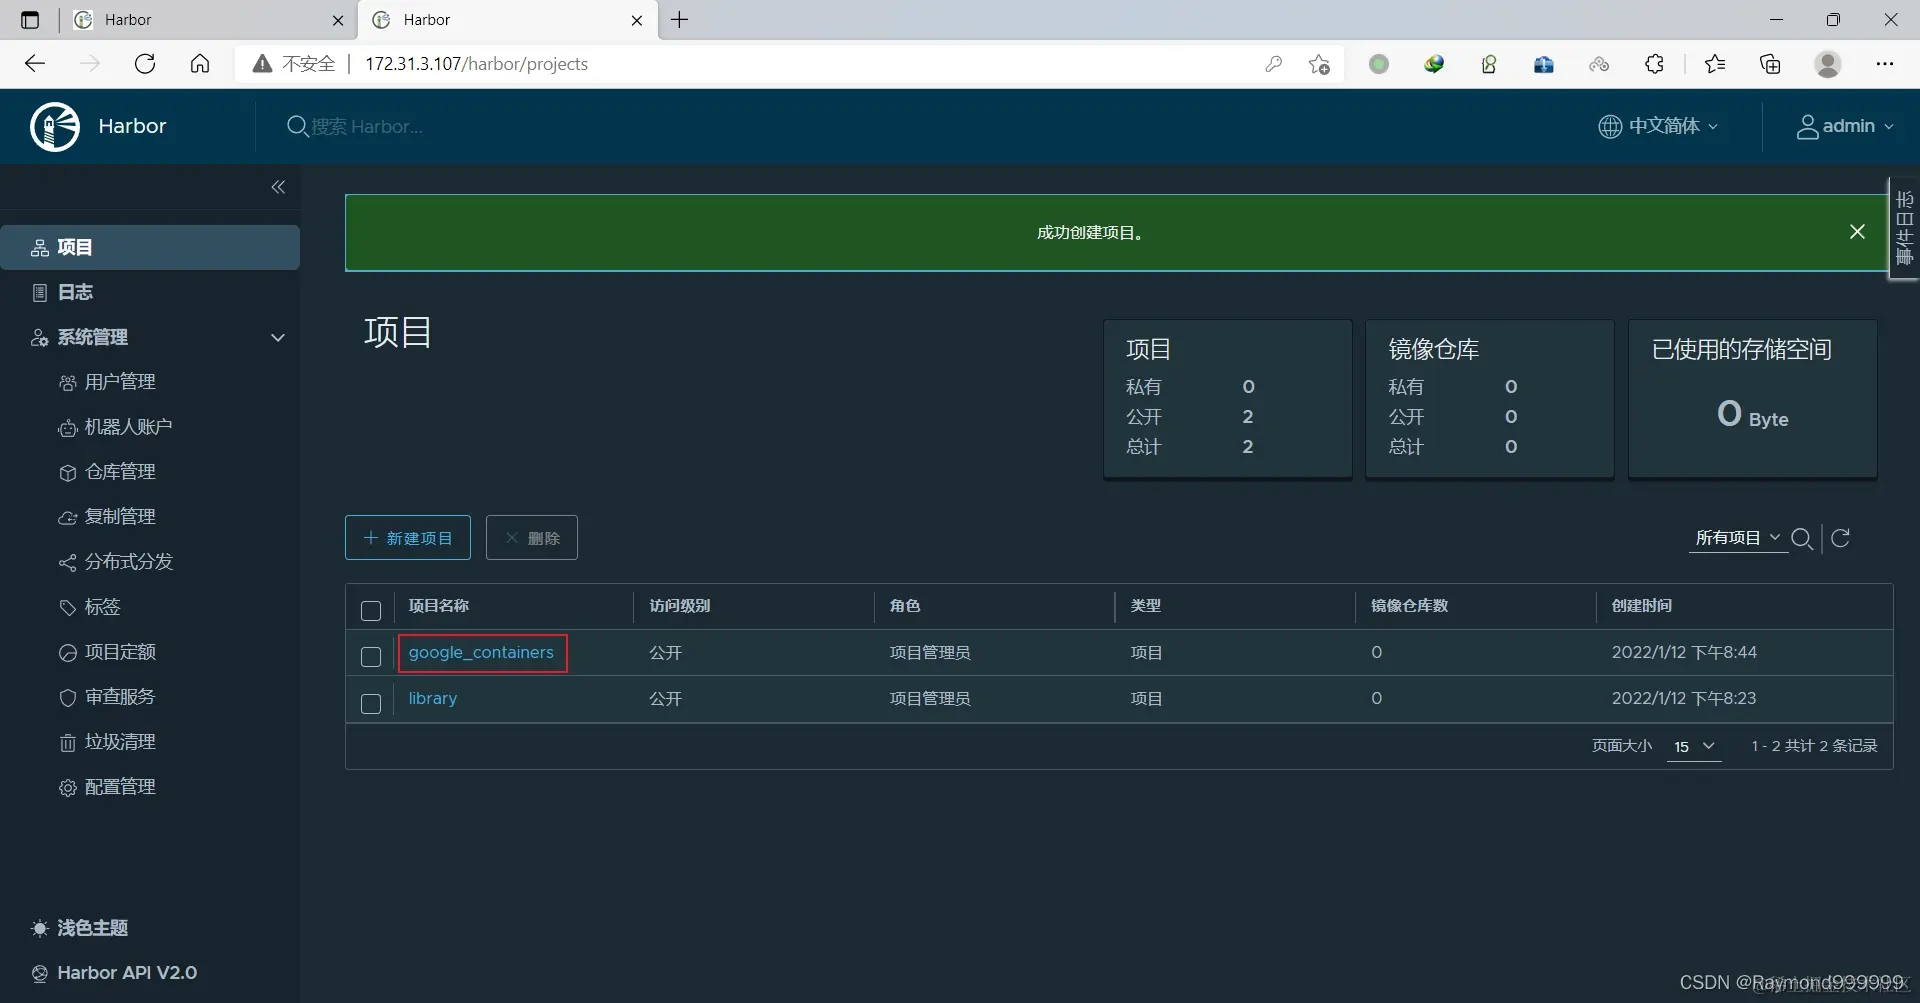Refresh the project list icon

[x=1840, y=538]
